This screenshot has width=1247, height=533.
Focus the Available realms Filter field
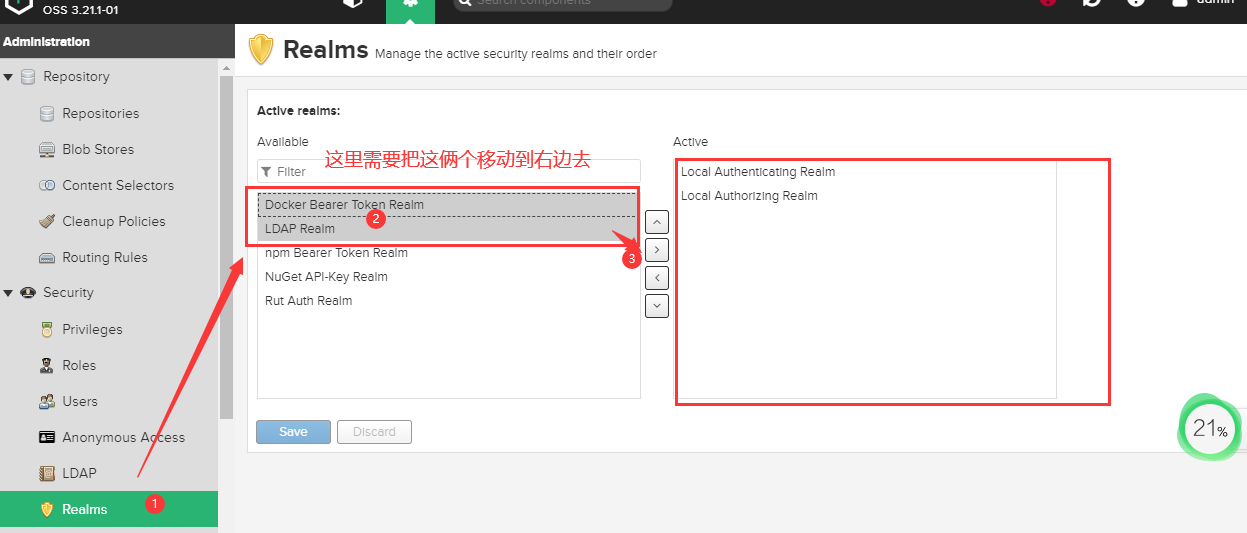[449, 171]
